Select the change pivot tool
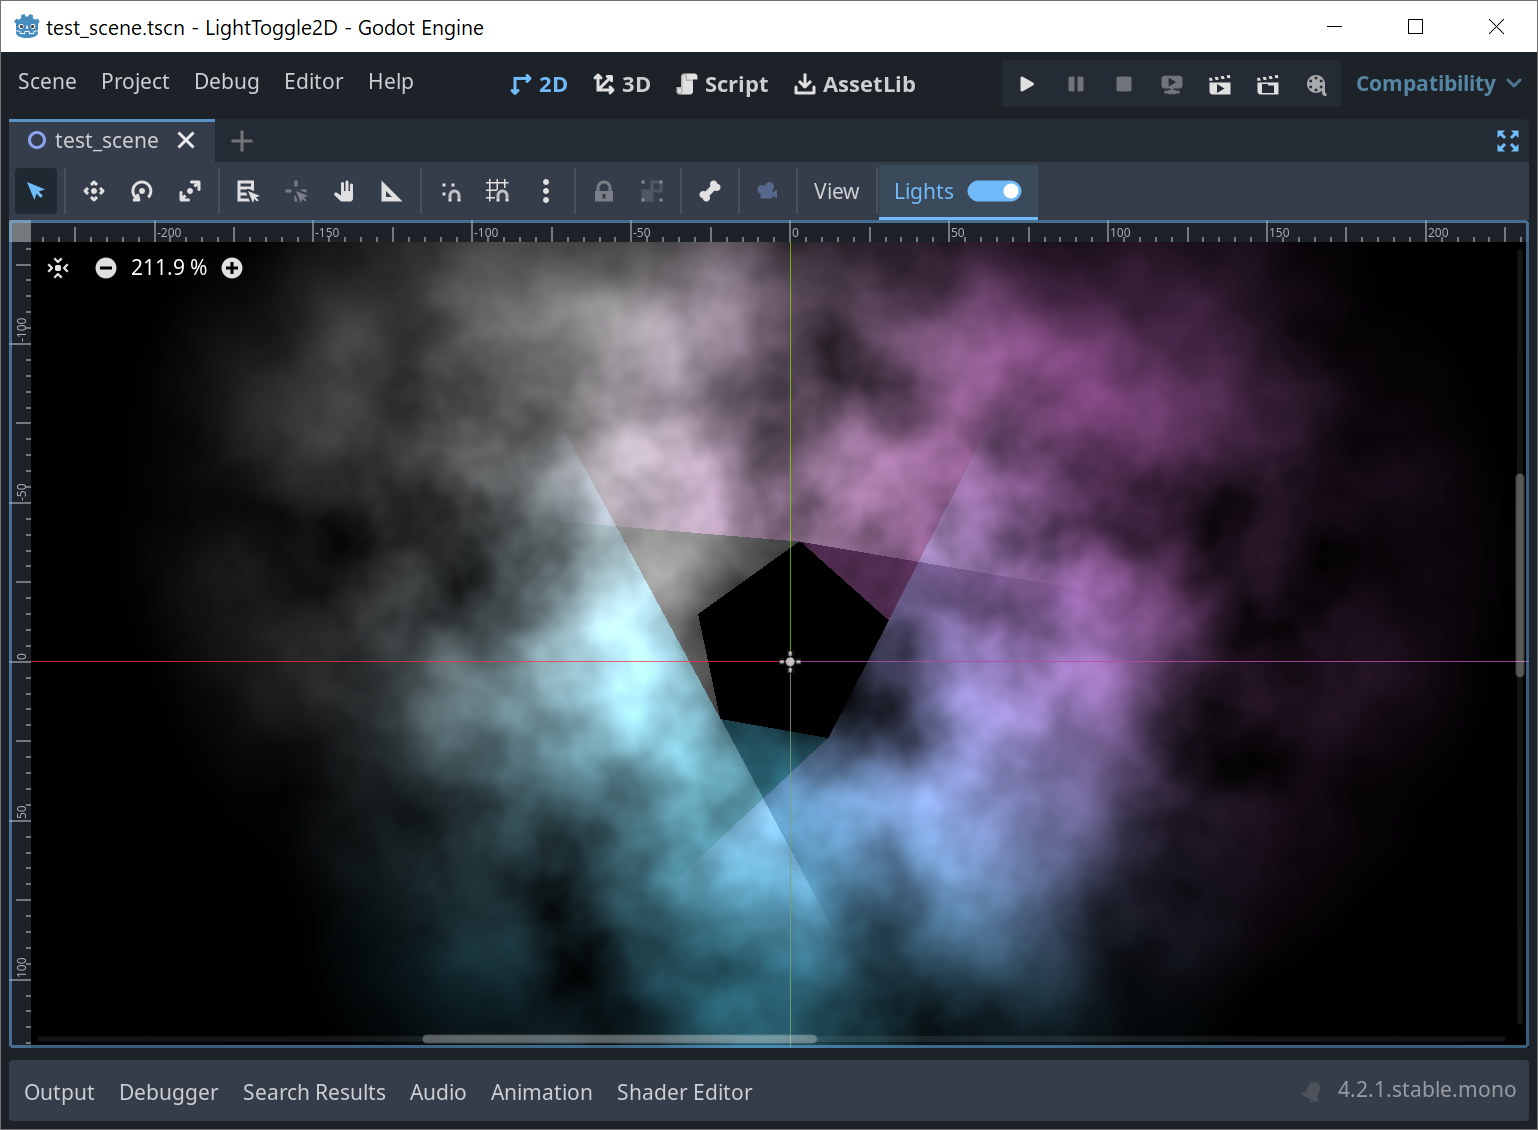Image resolution: width=1538 pixels, height=1130 pixels. pos(296,191)
